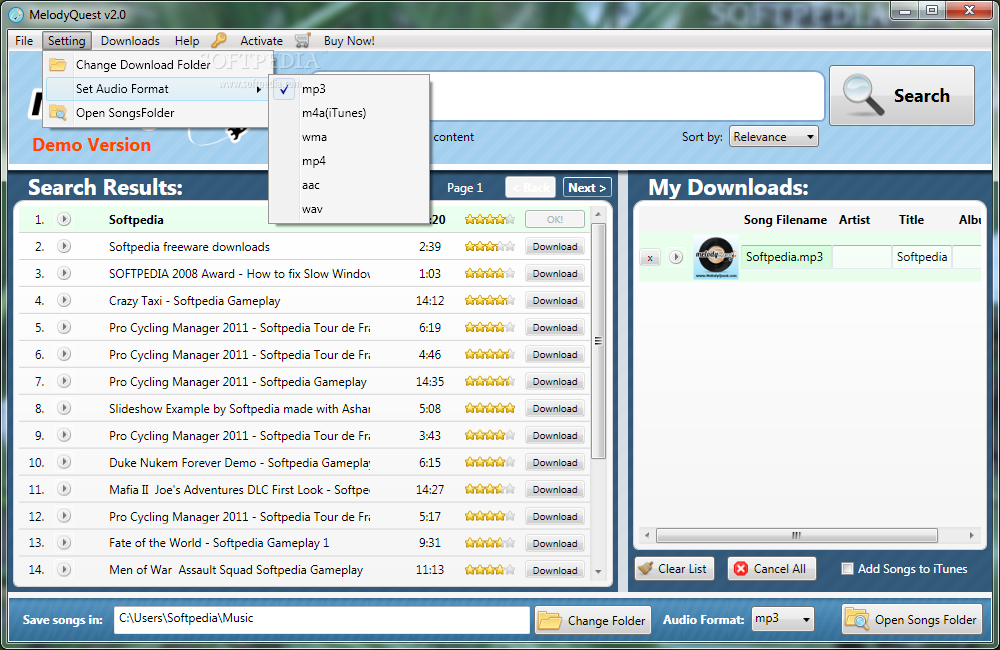Choose wav audio format

[349, 209]
